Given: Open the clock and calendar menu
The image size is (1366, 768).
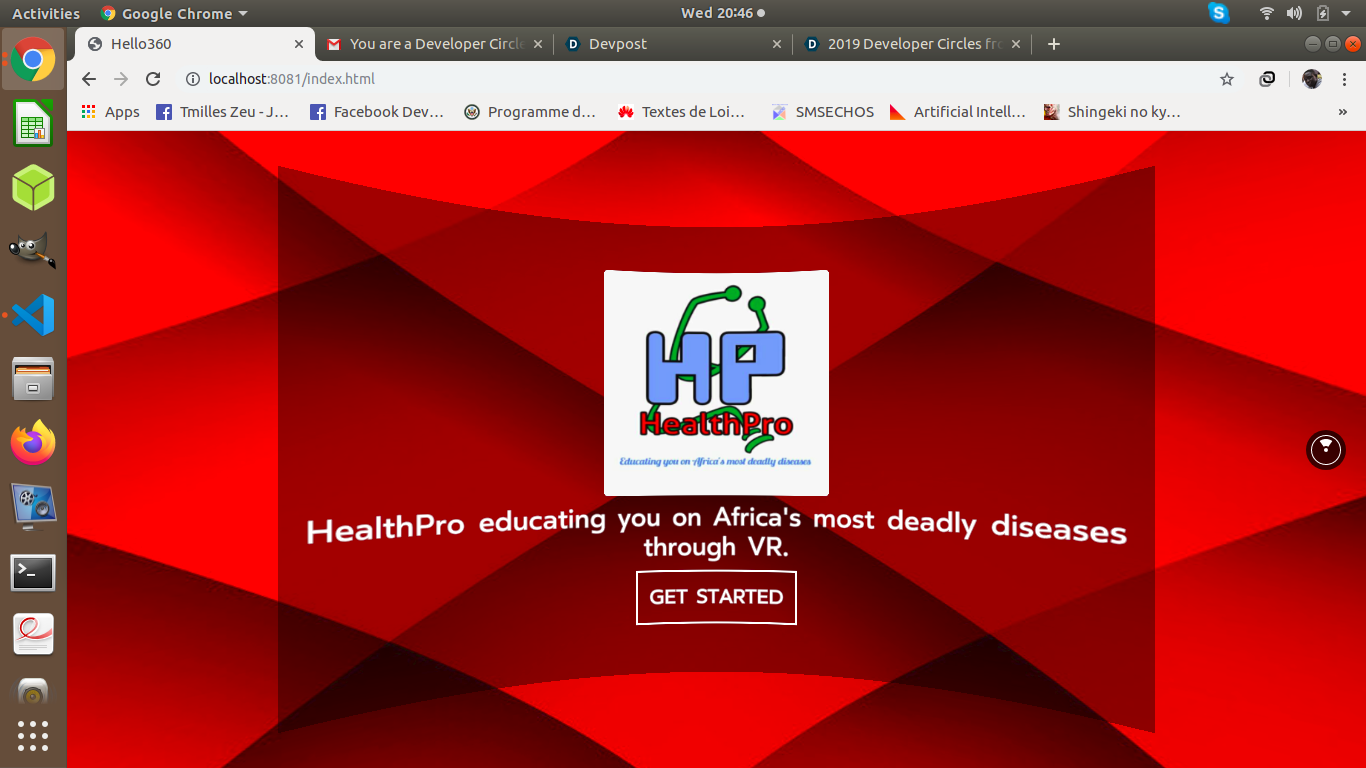Looking at the screenshot, I should 723,13.
